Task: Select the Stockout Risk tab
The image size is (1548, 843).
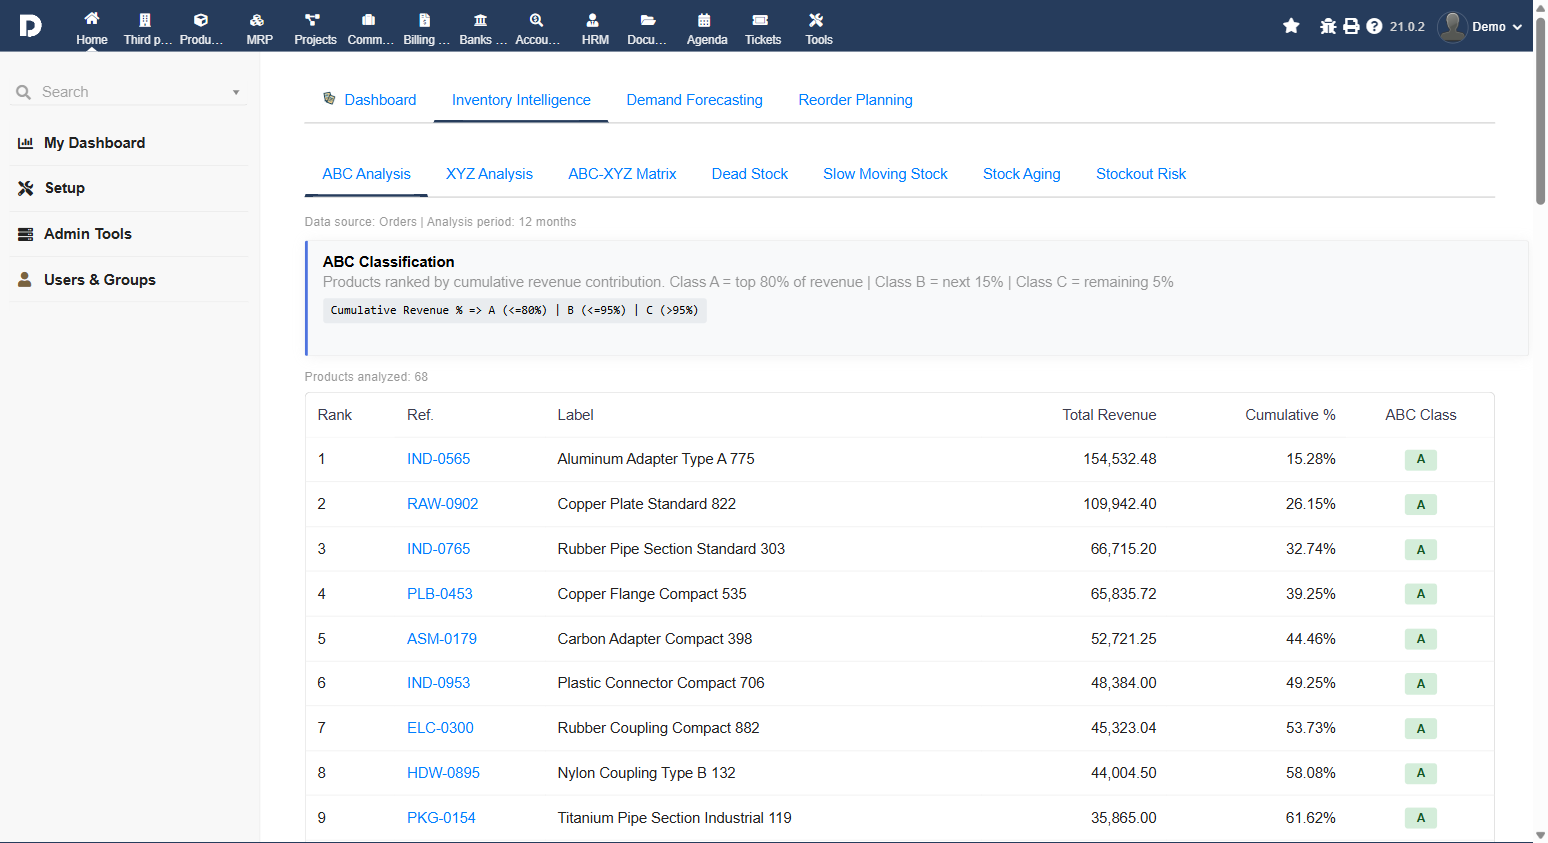Action: [x=1140, y=174]
